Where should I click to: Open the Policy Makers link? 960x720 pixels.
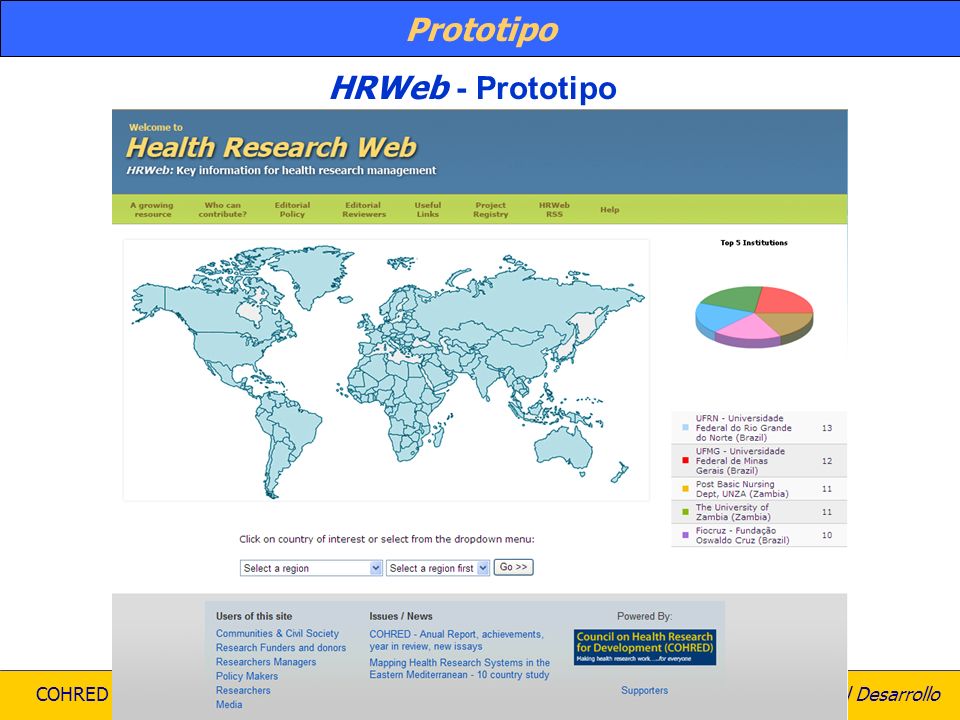click(x=247, y=676)
